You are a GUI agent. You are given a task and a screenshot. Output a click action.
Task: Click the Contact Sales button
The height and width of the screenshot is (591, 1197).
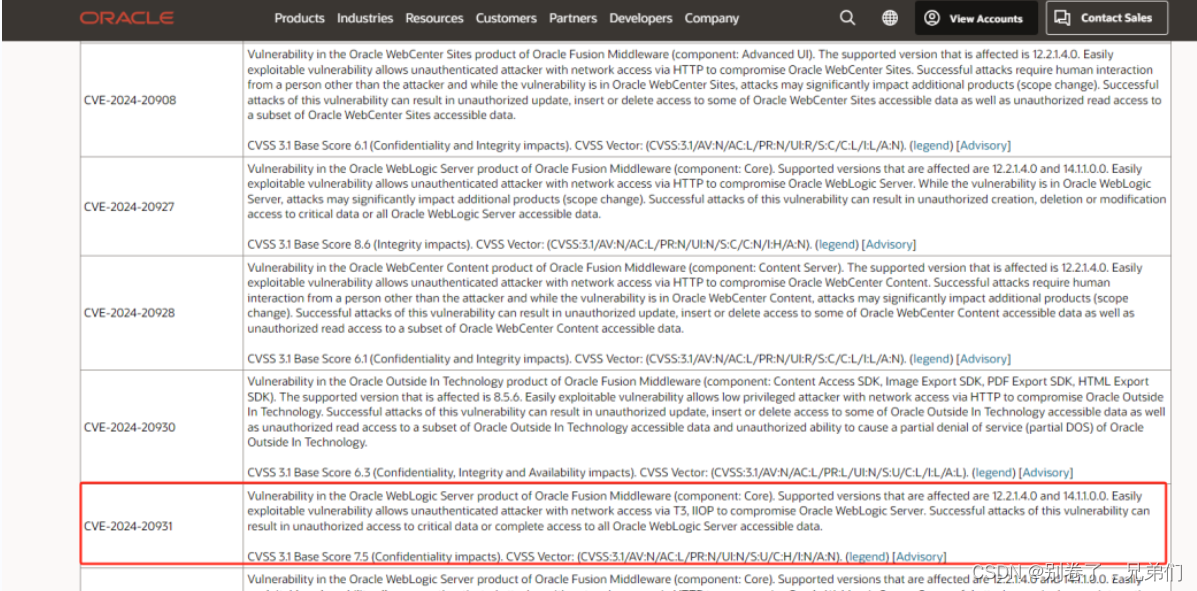click(1107, 18)
